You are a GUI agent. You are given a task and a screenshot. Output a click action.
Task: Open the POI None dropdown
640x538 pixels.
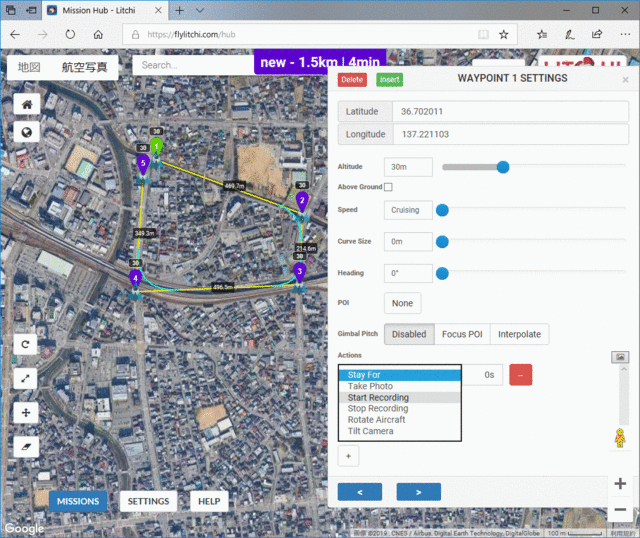[x=402, y=303]
